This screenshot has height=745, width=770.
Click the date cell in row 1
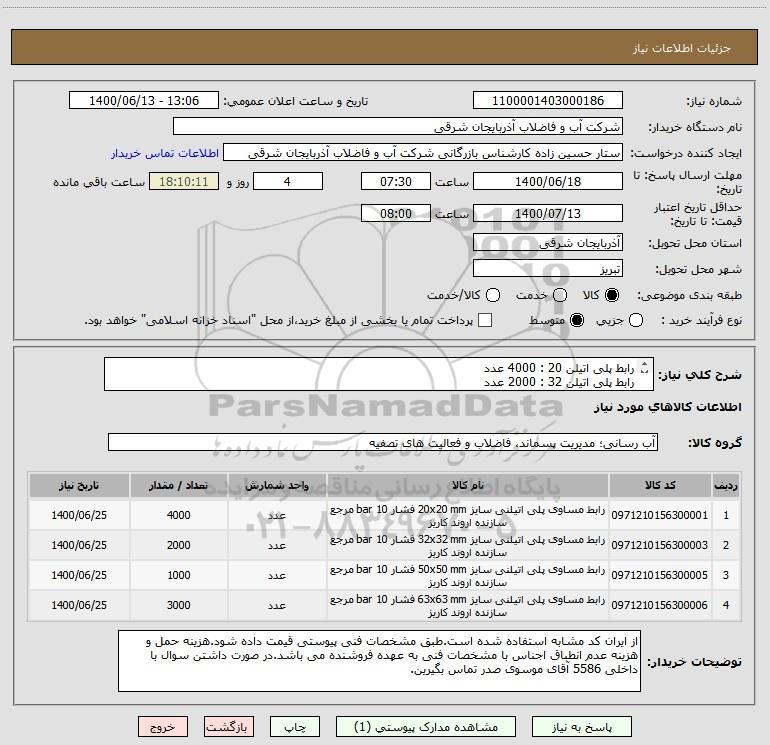click(79, 515)
